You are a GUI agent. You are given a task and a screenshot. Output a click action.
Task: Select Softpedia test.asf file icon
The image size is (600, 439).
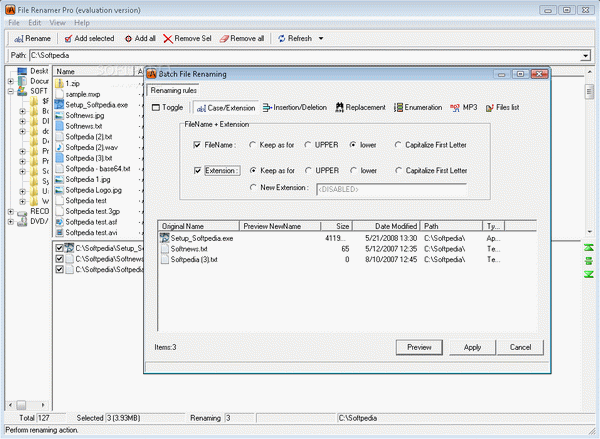(x=59, y=222)
